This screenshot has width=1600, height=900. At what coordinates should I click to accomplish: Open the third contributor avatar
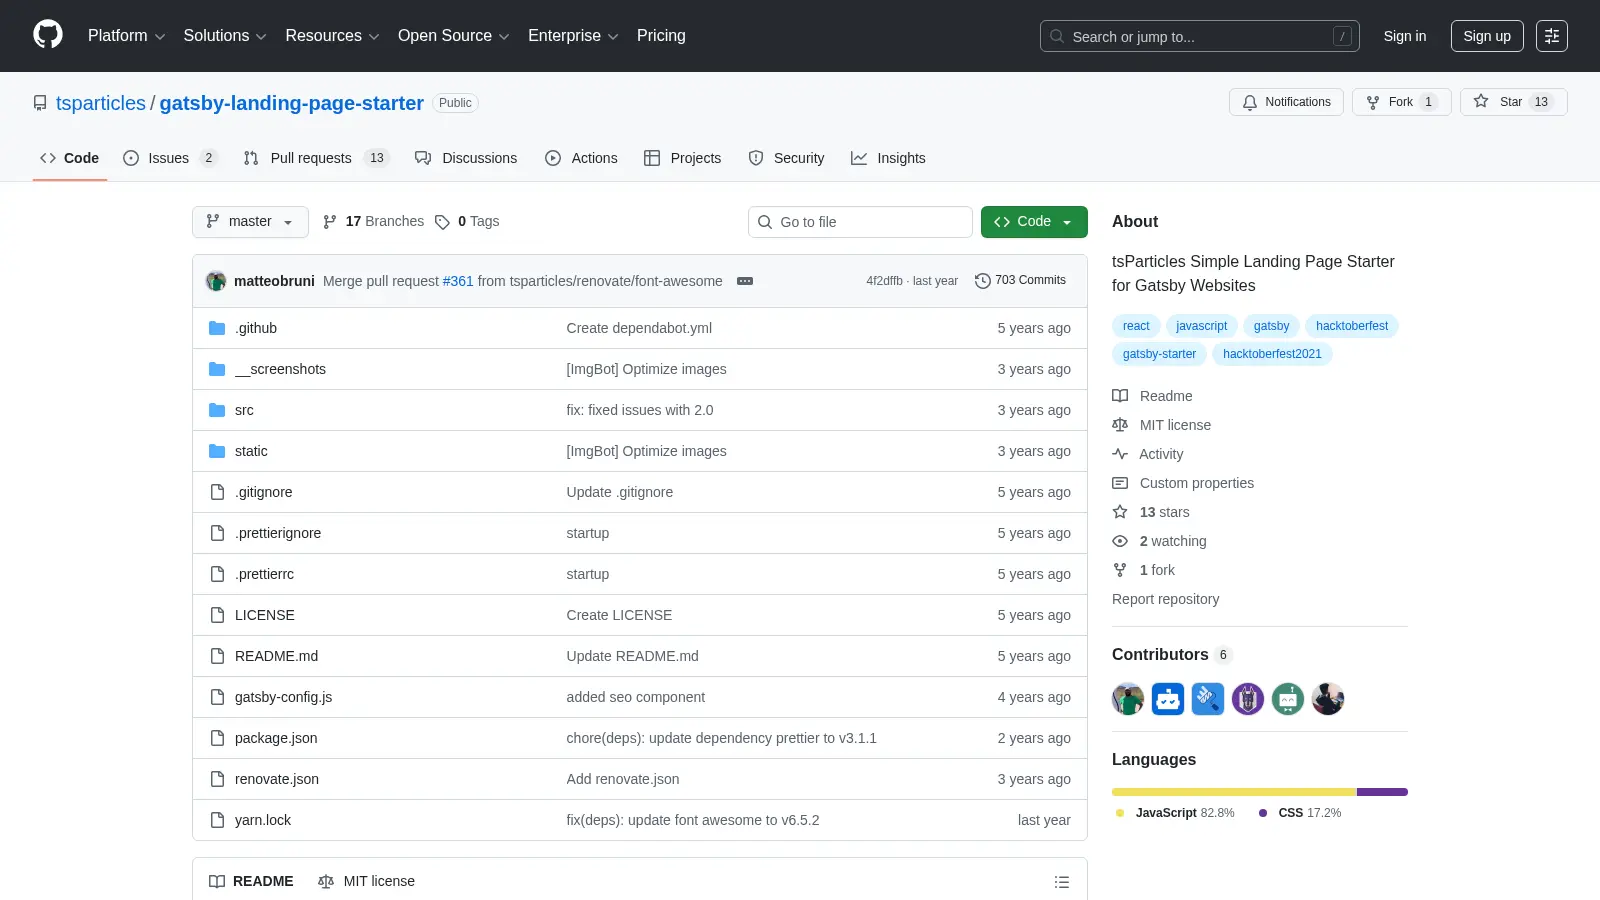(1208, 699)
